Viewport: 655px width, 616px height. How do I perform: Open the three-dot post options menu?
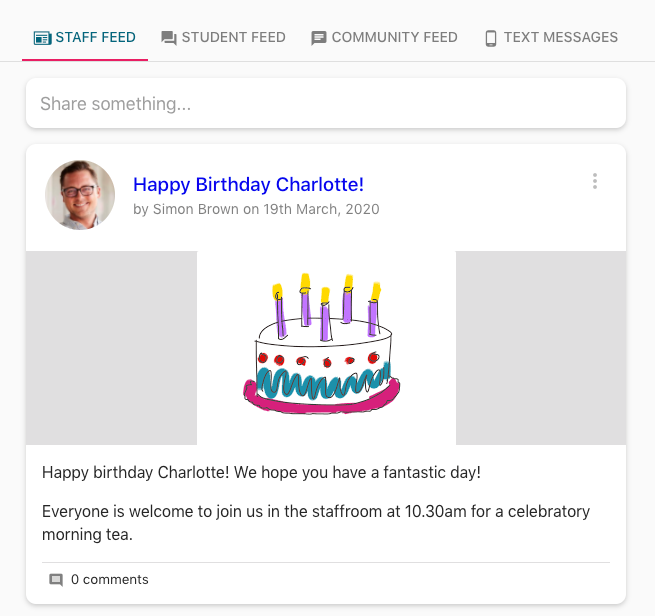595,181
